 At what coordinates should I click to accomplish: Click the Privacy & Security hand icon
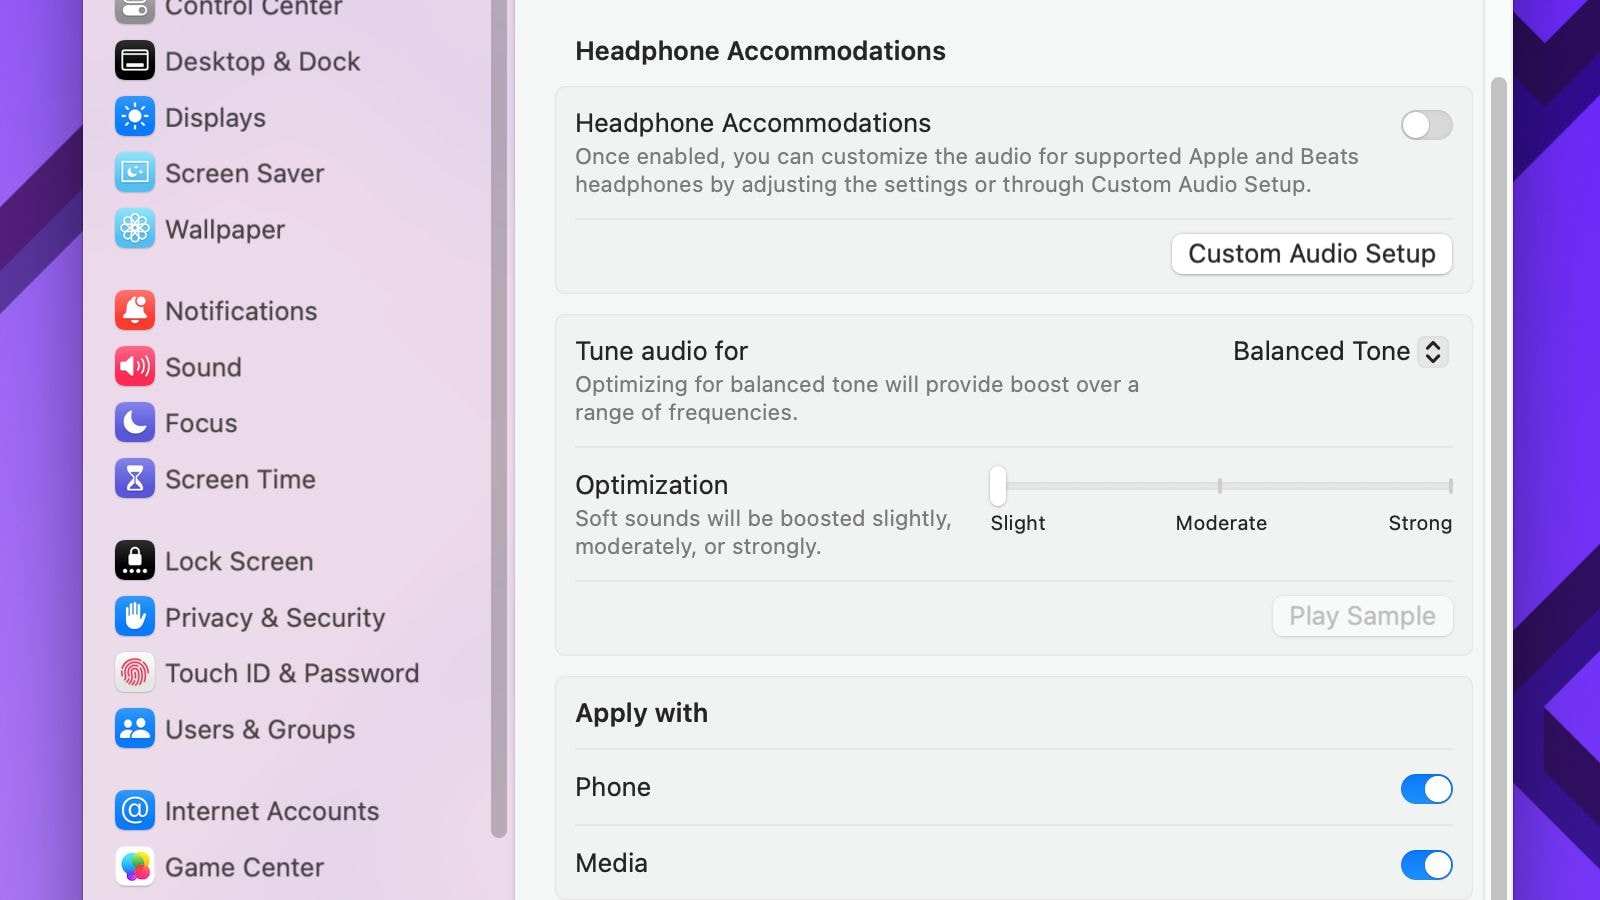click(134, 617)
